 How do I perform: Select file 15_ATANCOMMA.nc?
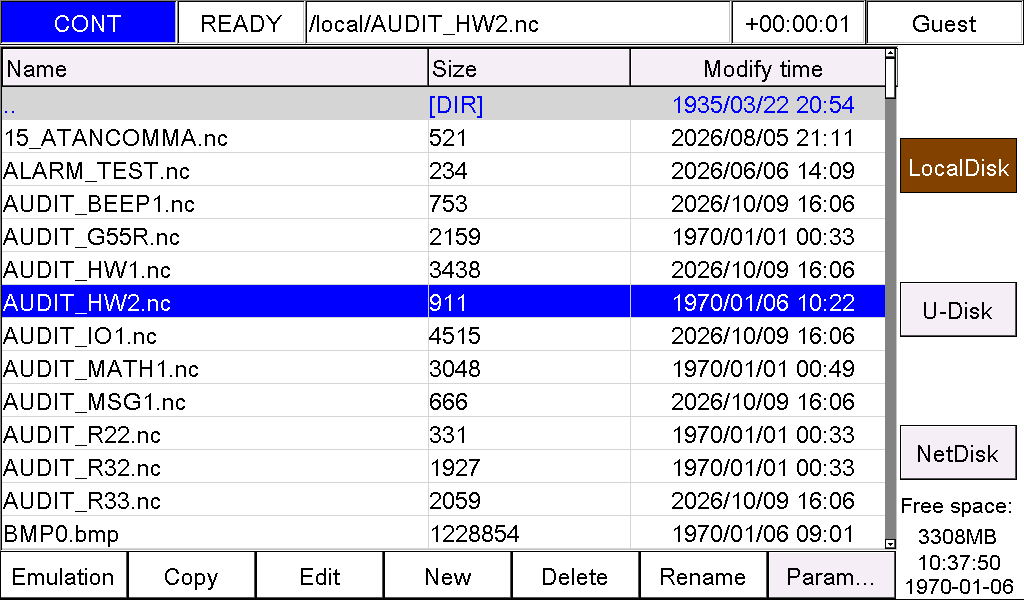click(x=443, y=137)
